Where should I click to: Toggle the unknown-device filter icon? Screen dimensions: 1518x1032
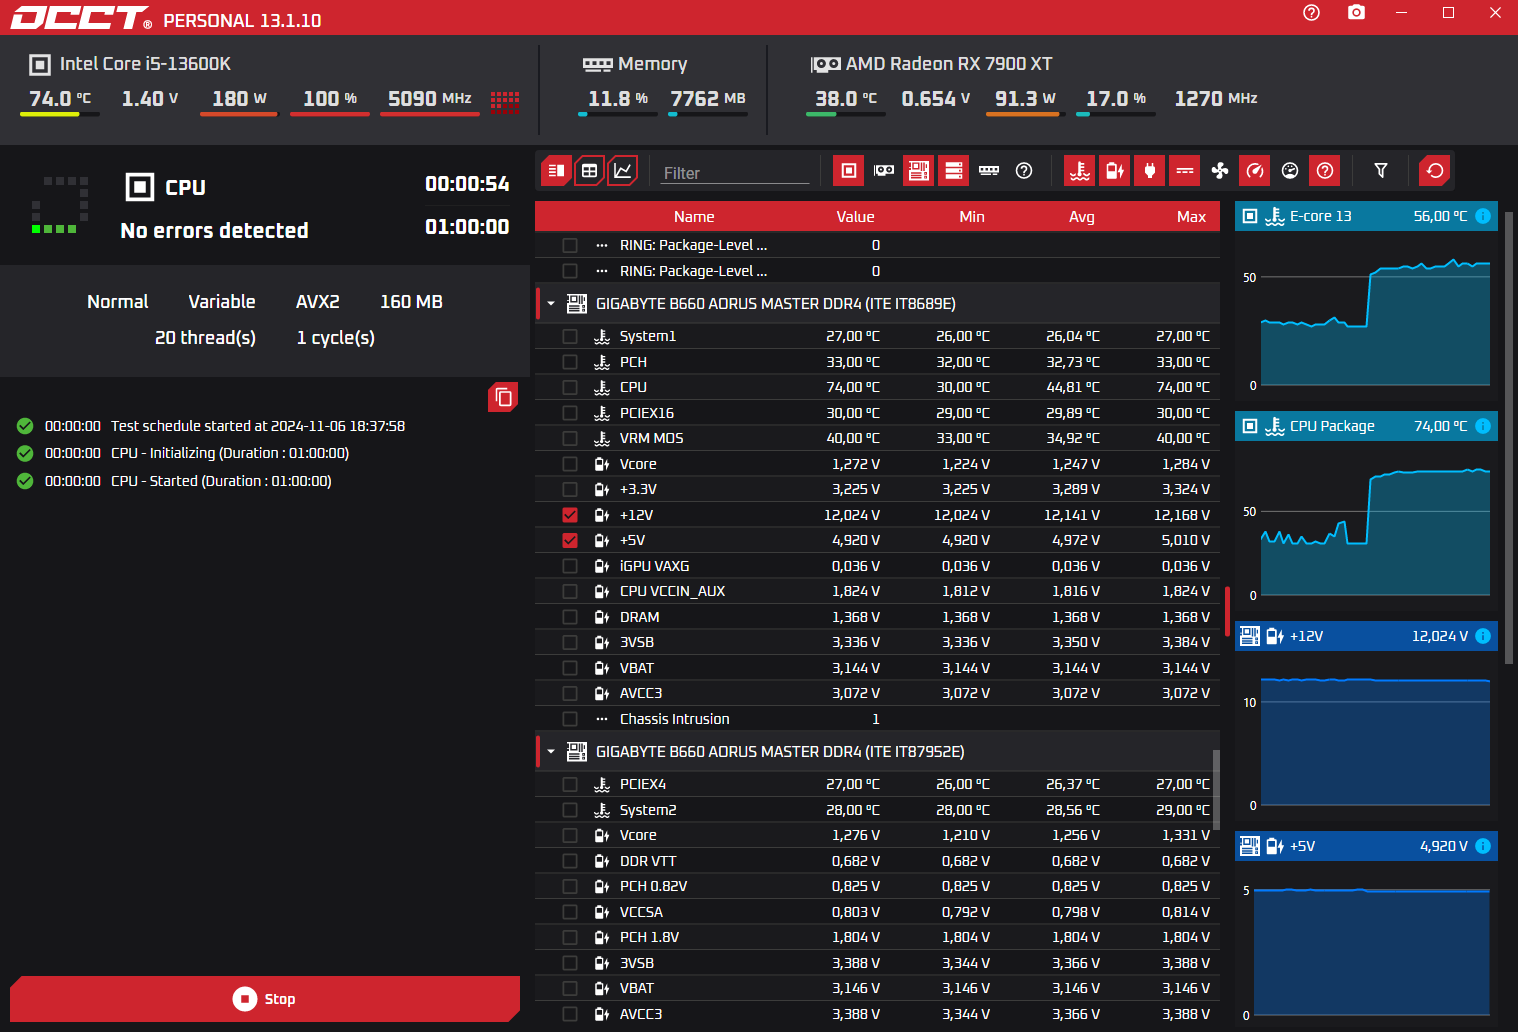[1024, 171]
